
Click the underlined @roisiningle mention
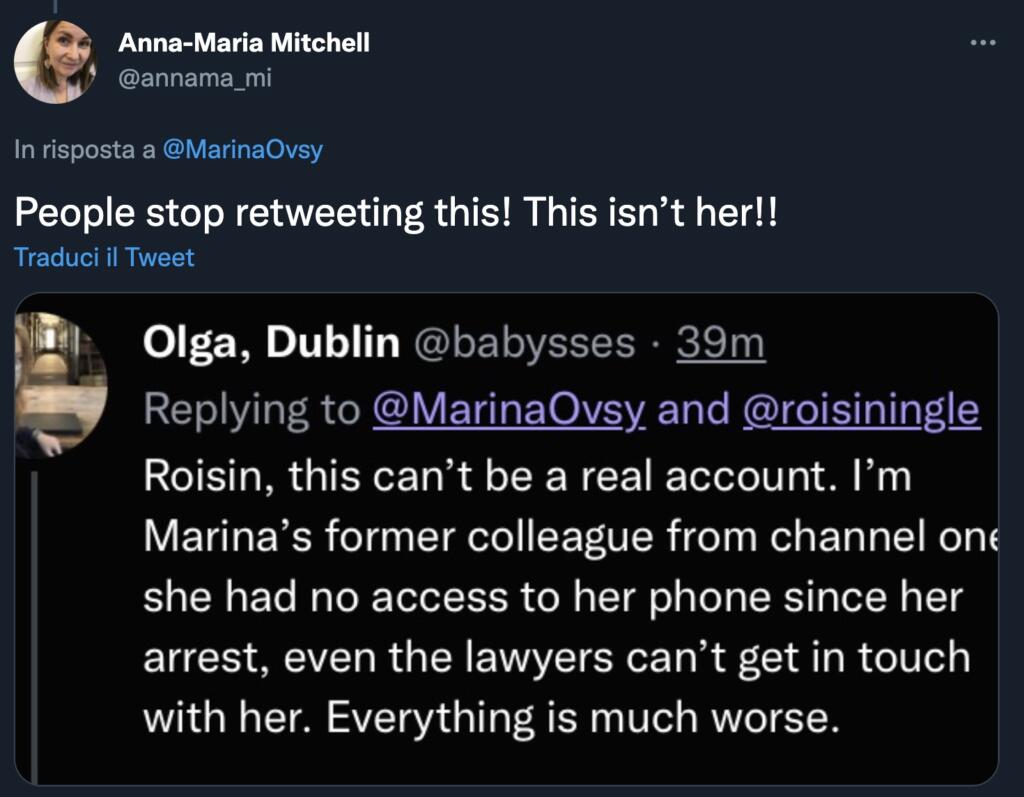tap(861, 409)
